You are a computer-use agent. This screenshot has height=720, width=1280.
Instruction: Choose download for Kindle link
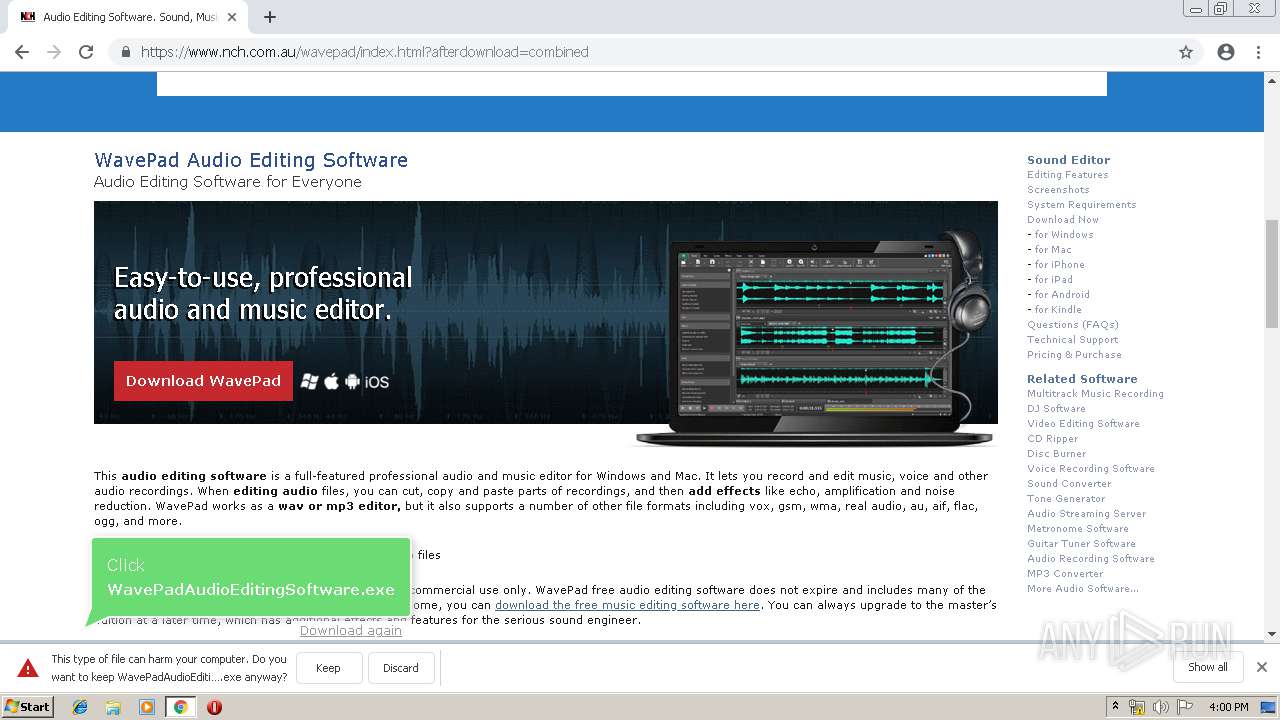pyautogui.click(x=1058, y=310)
